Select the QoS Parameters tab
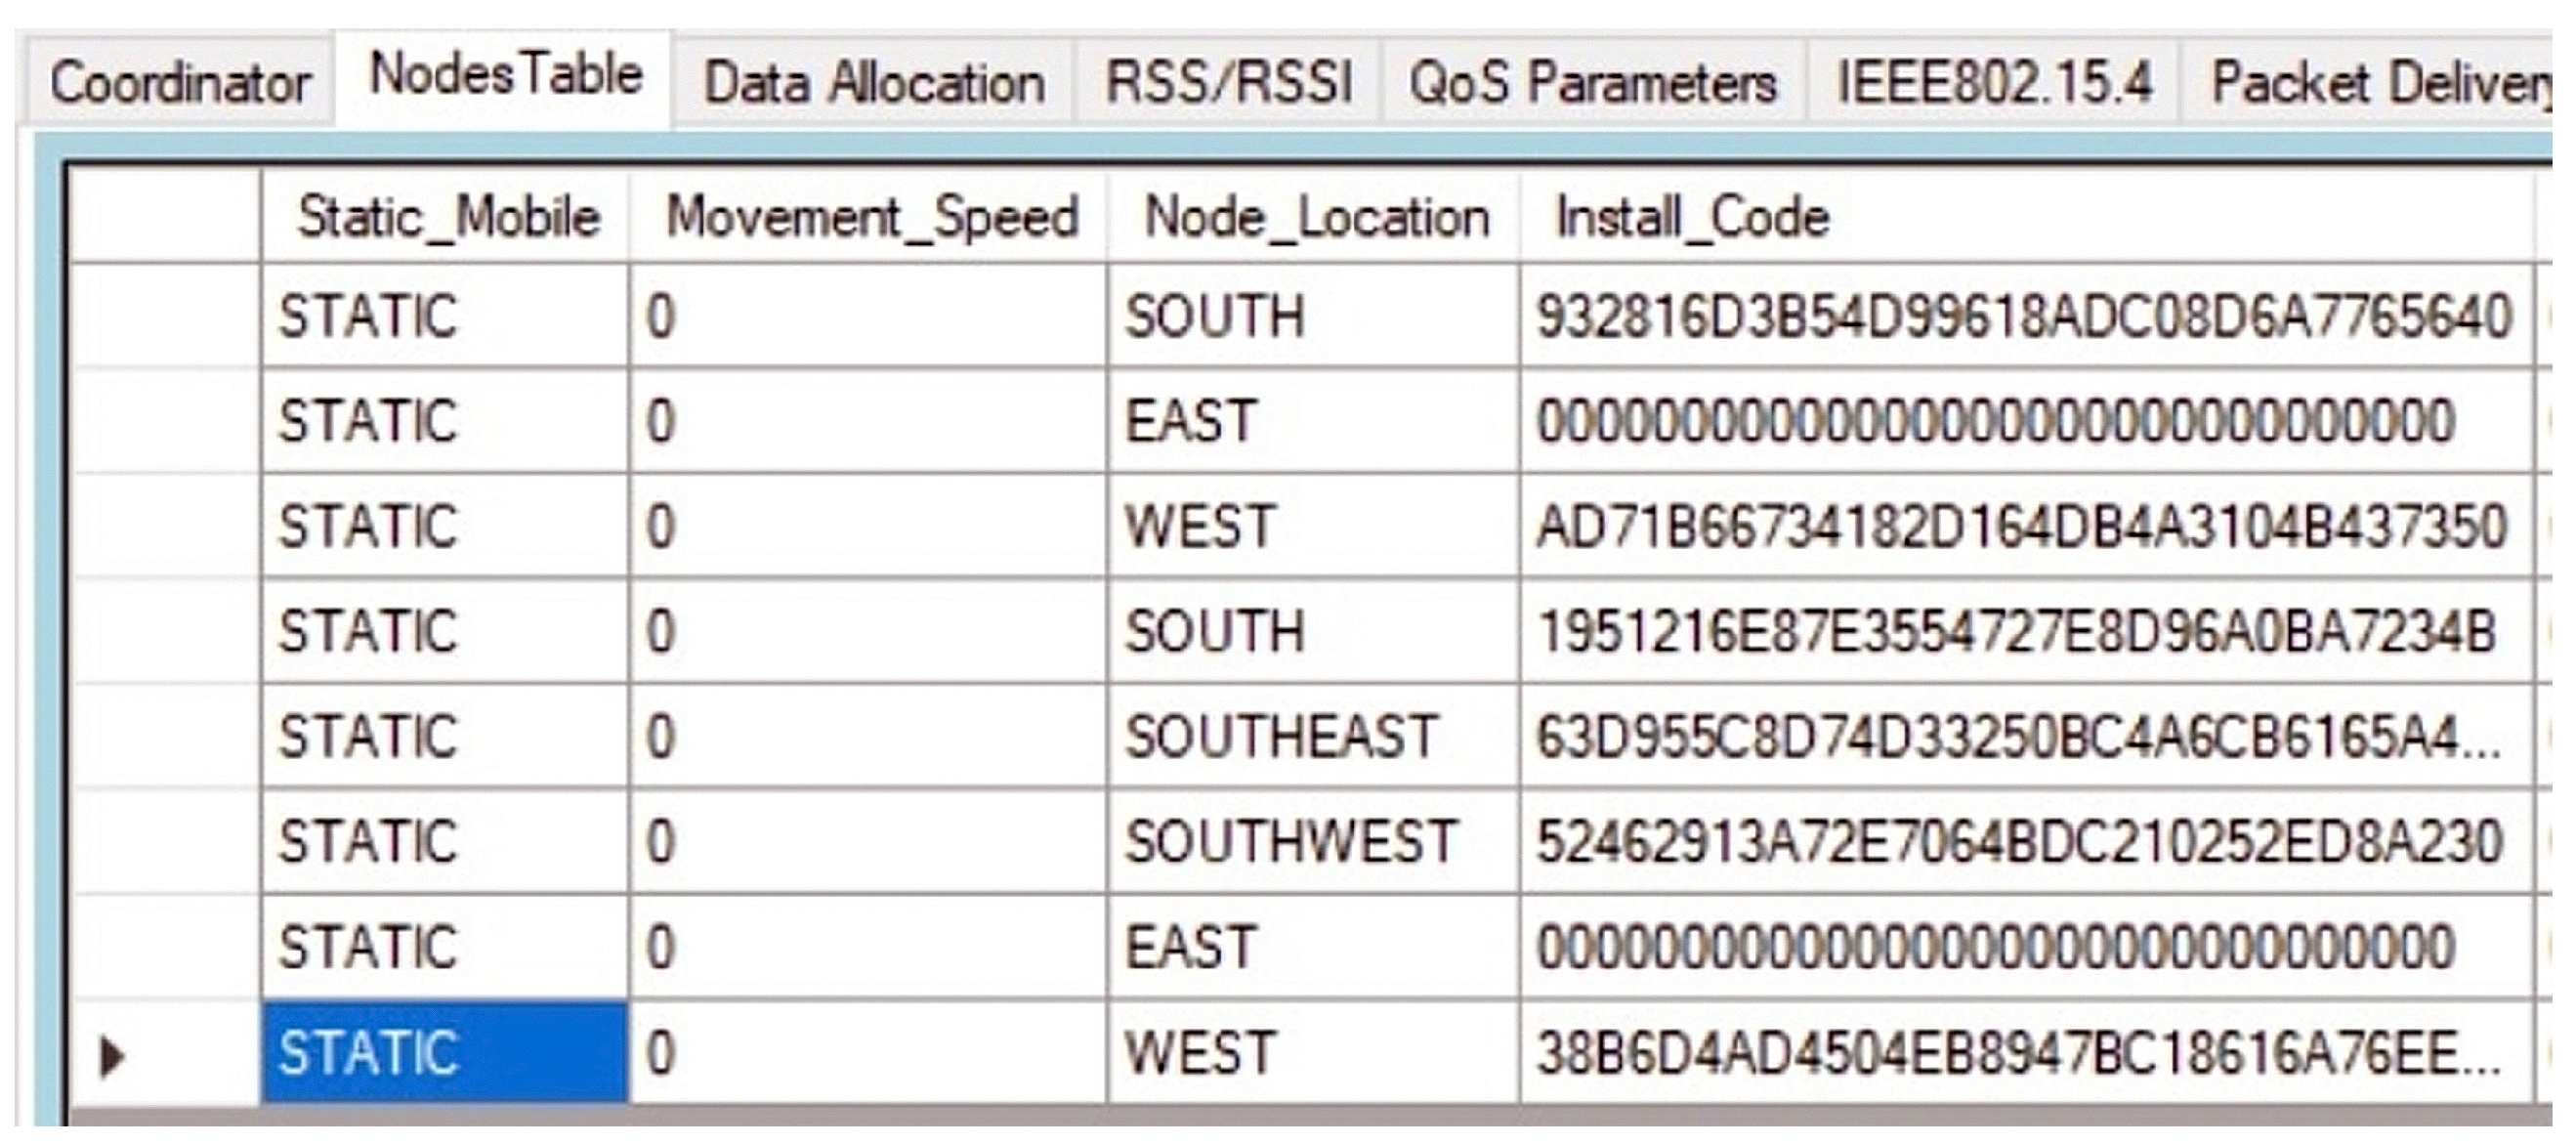Screen dimensions: 2576x1144 tap(1592, 83)
